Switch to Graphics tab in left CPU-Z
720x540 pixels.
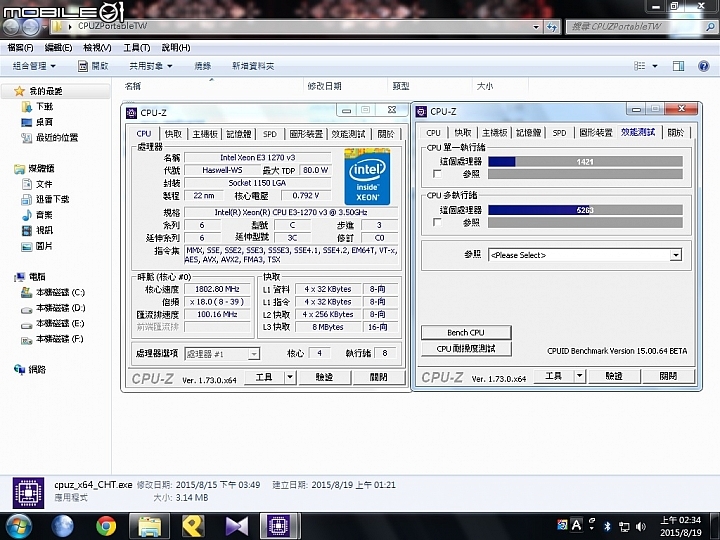(306, 134)
